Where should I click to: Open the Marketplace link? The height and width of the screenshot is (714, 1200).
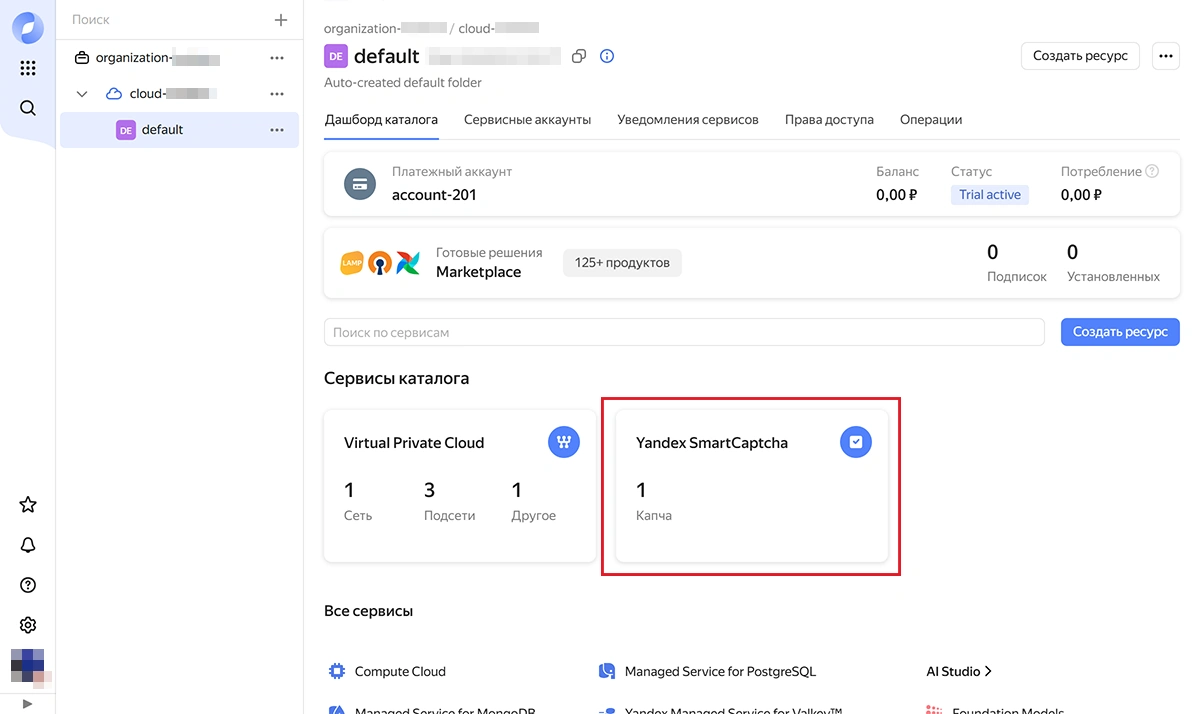click(x=478, y=272)
